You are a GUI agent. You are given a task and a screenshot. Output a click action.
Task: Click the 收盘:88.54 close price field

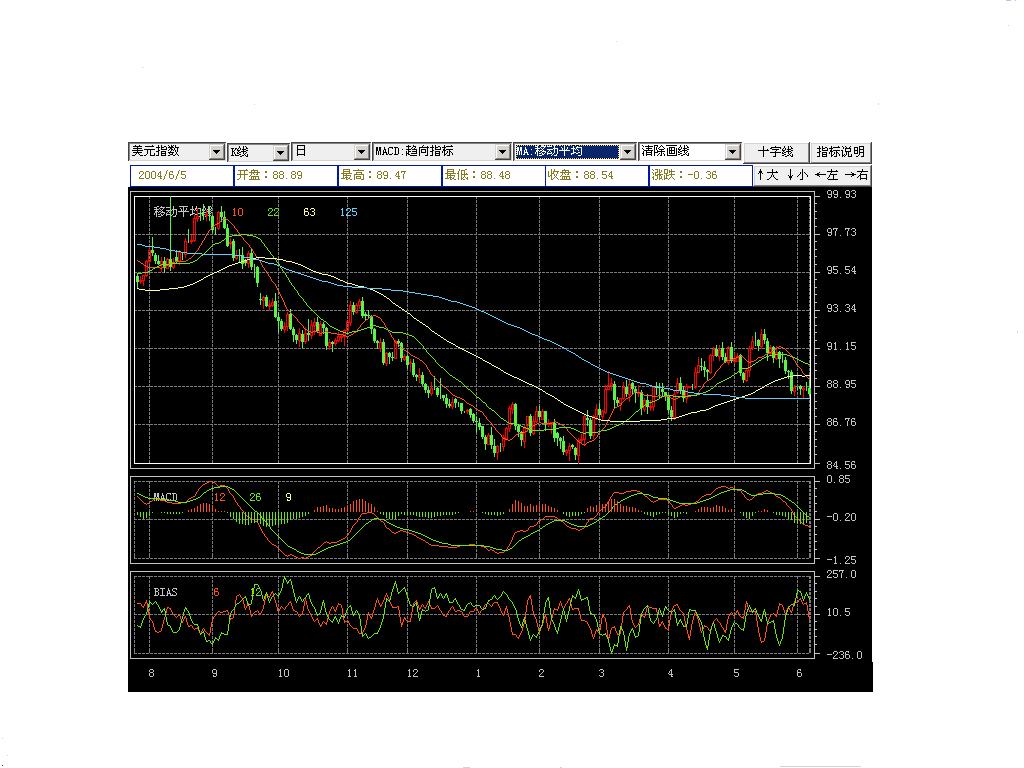(597, 175)
